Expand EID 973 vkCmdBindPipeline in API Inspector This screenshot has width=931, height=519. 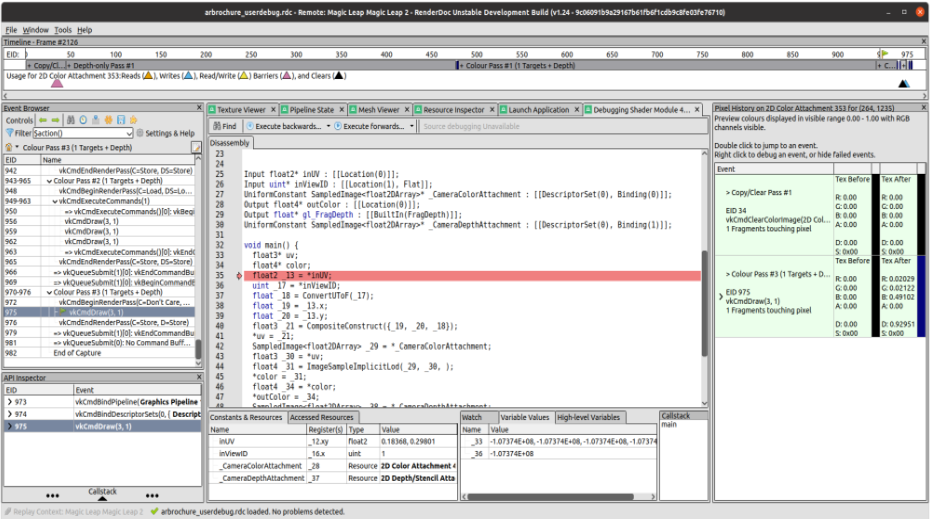10,401
